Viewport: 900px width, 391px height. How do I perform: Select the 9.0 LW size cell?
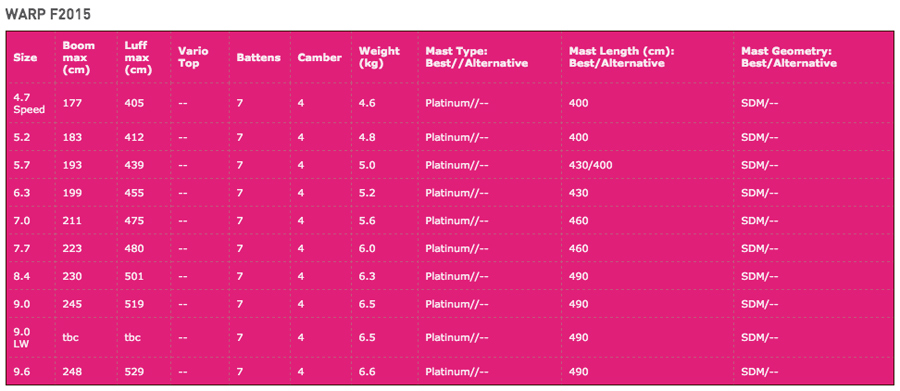click(x=22, y=337)
